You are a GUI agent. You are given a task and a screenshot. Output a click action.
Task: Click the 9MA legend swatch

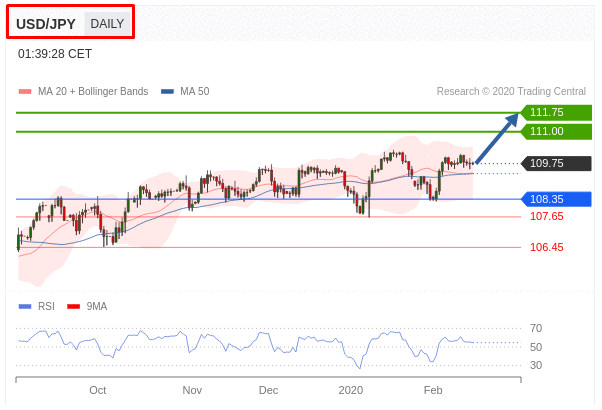(73, 306)
